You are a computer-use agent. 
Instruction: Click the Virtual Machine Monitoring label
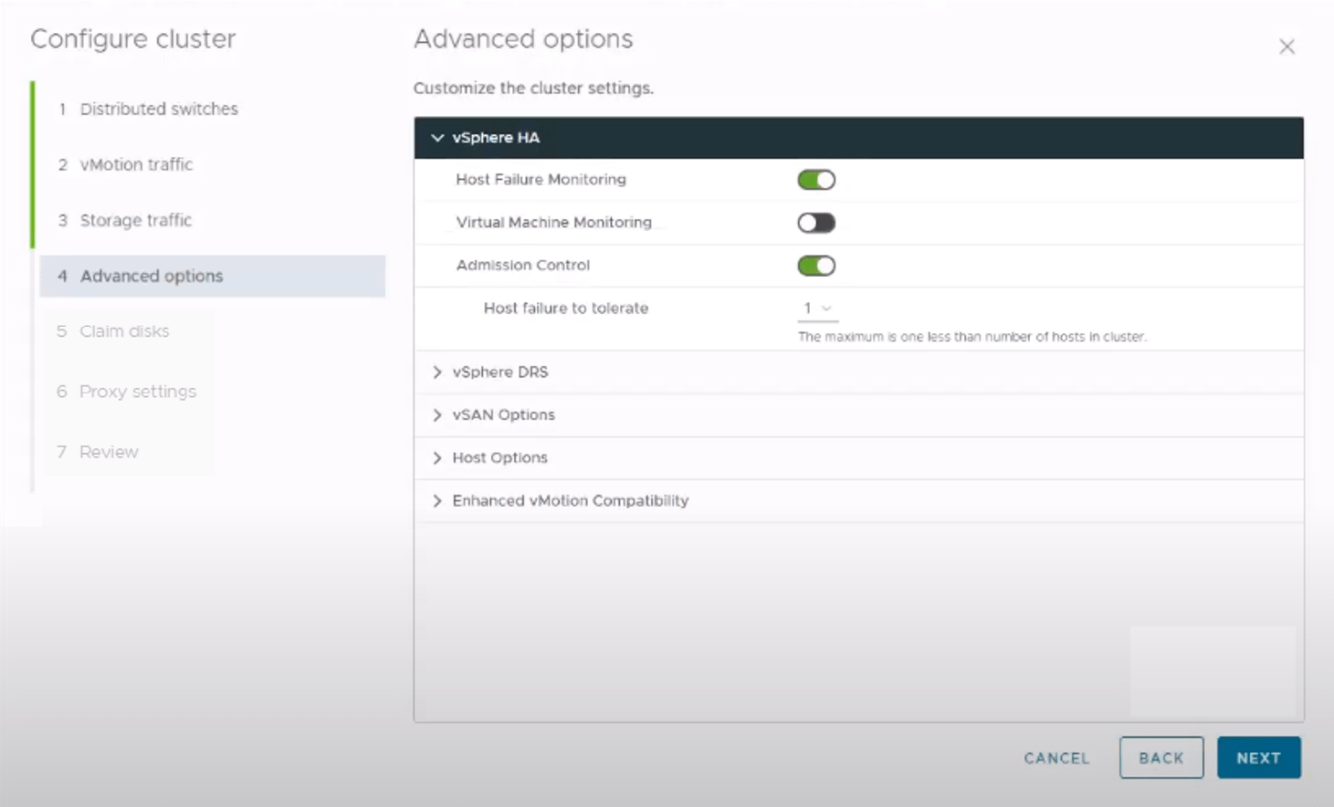pos(554,223)
